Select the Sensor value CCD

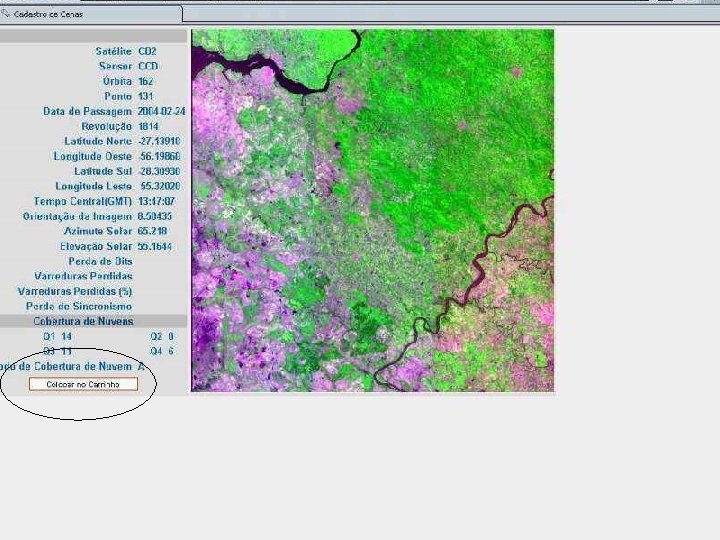pos(148,66)
